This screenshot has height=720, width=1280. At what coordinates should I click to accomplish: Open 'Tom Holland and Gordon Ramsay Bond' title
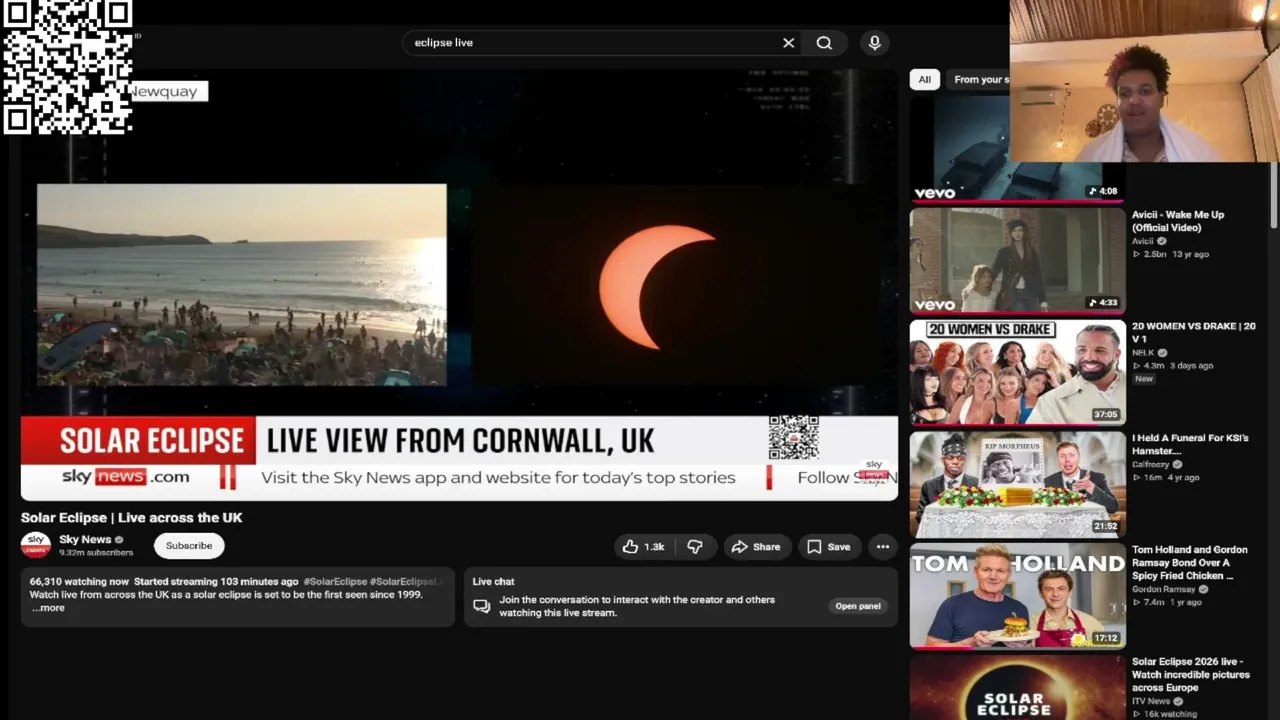coord(1190,563)
